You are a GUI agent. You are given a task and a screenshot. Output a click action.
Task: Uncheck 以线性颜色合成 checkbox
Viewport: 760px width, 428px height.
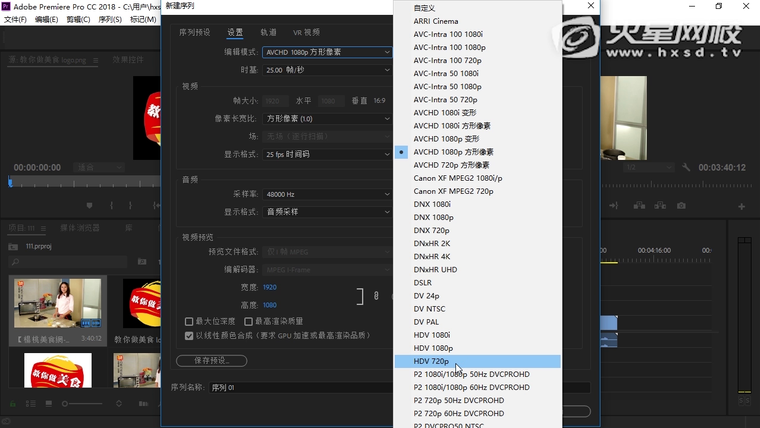pos(189,335)
